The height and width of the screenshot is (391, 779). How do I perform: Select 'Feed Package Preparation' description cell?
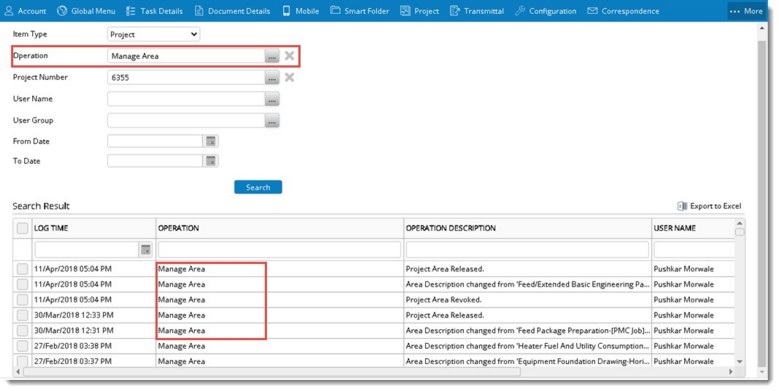pyautogui.click(x=528, y=330)
